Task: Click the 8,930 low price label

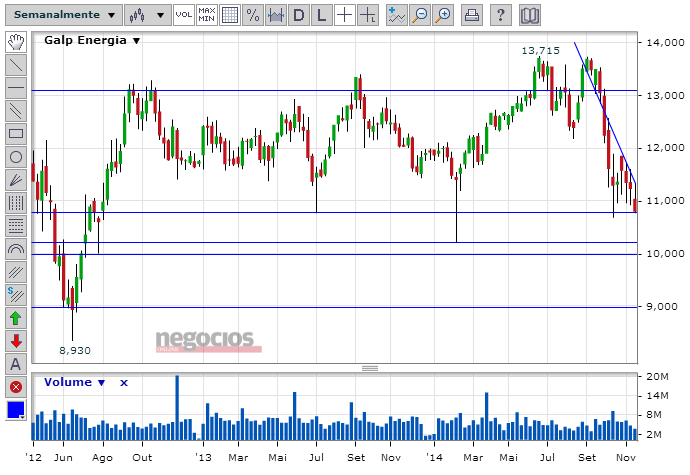Action: (75, 350)
